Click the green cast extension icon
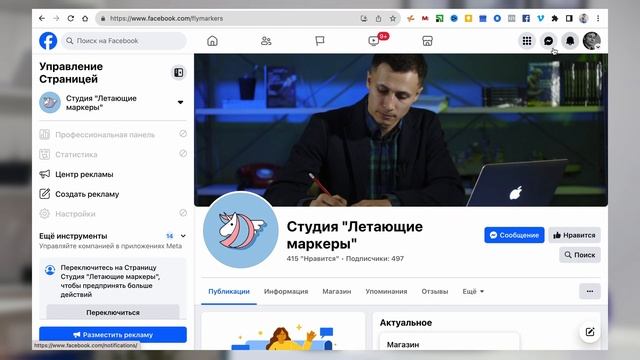The width and height of the screenshot is (640, 360). 439,18
